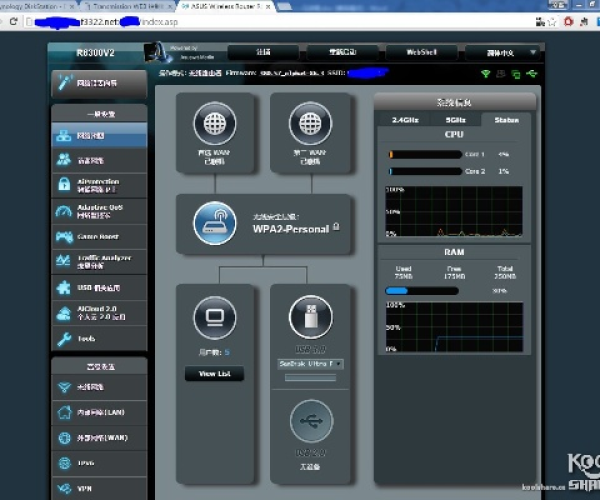
Task: Click the WPA2-Personal security level text
Action: coord(291,229)
